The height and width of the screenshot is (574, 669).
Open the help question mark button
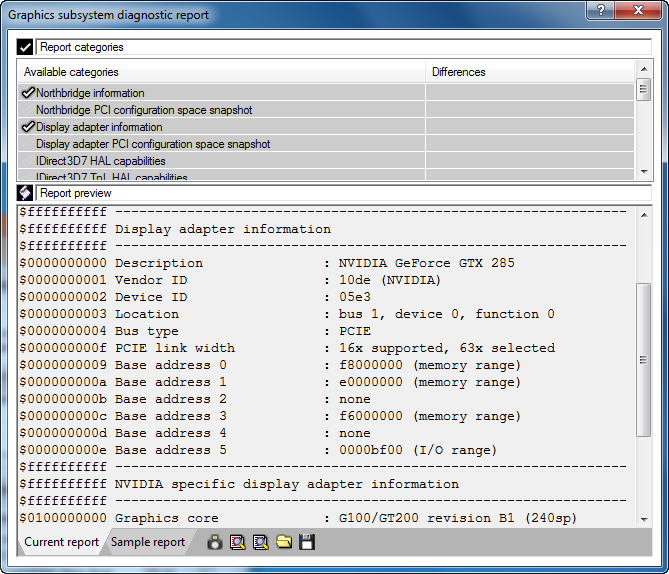pos(600,10)
